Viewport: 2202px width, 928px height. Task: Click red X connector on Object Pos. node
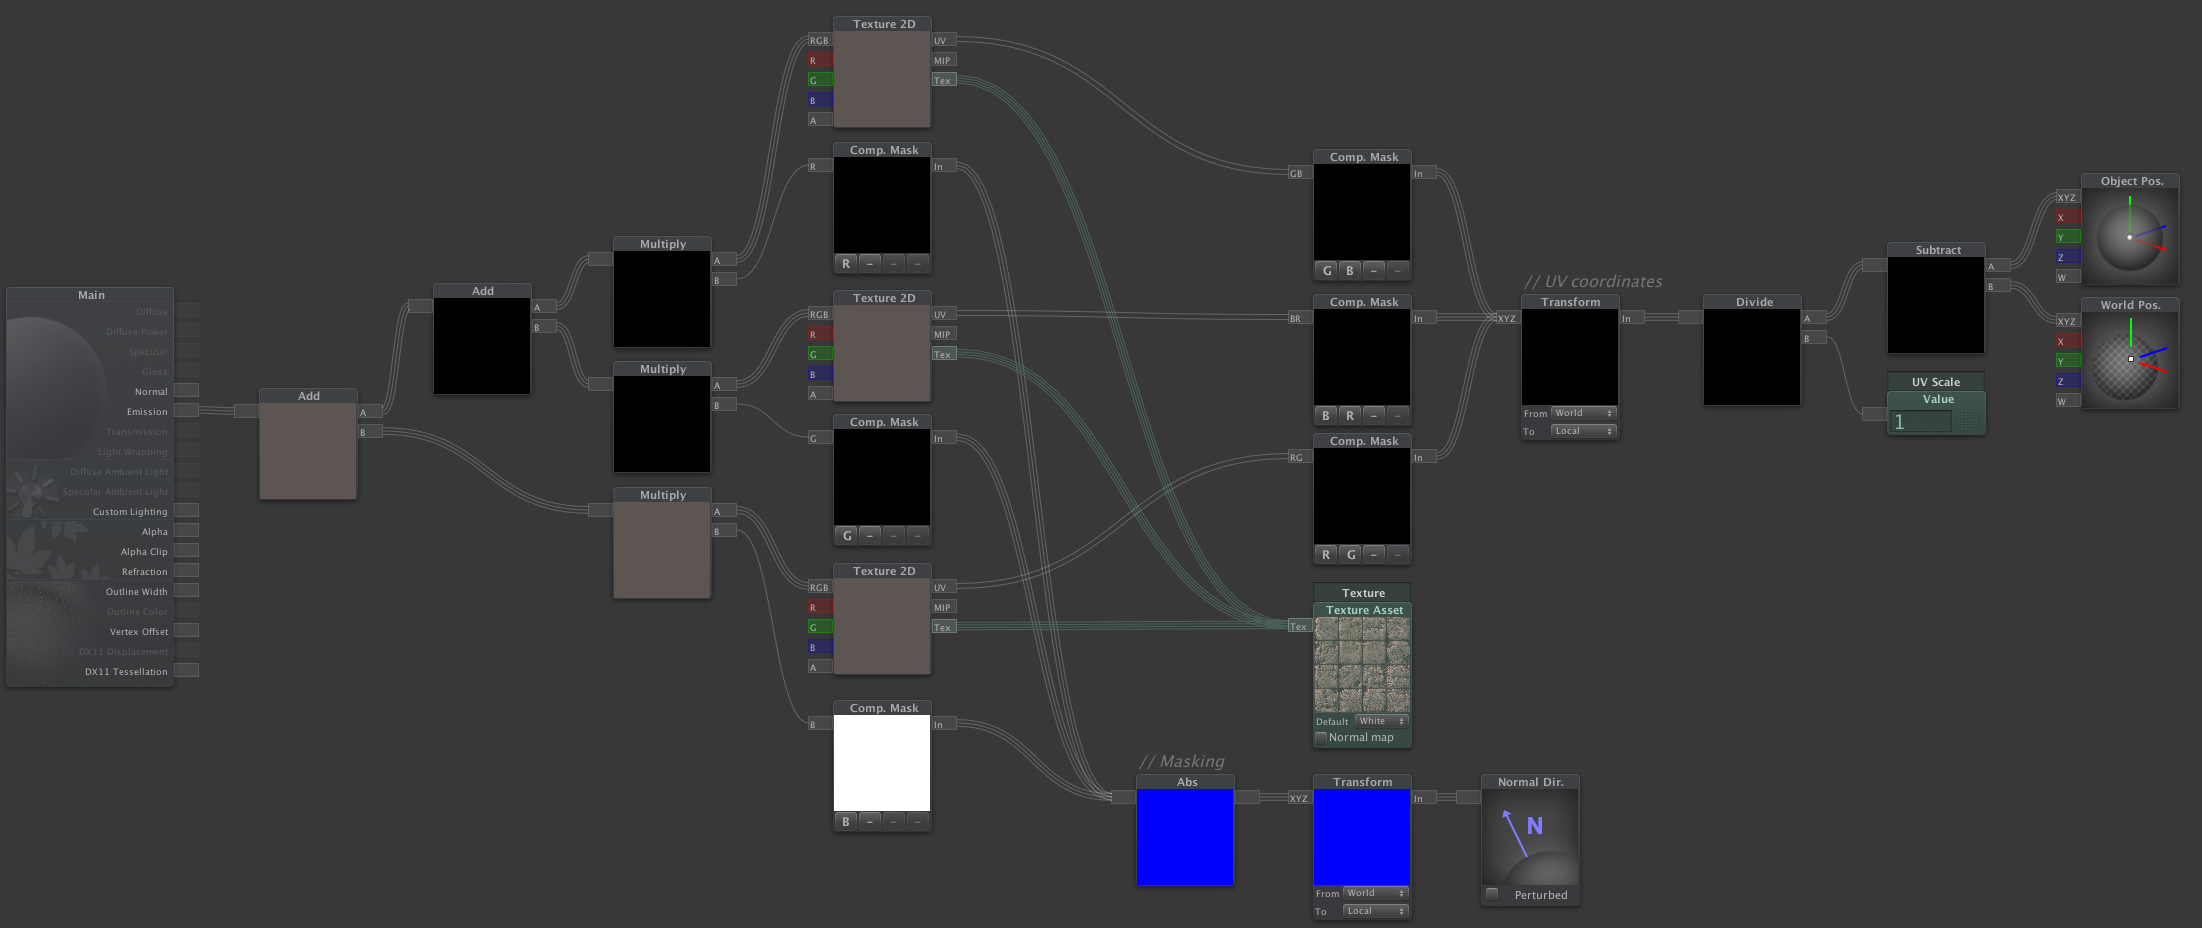coord(2067,217)
